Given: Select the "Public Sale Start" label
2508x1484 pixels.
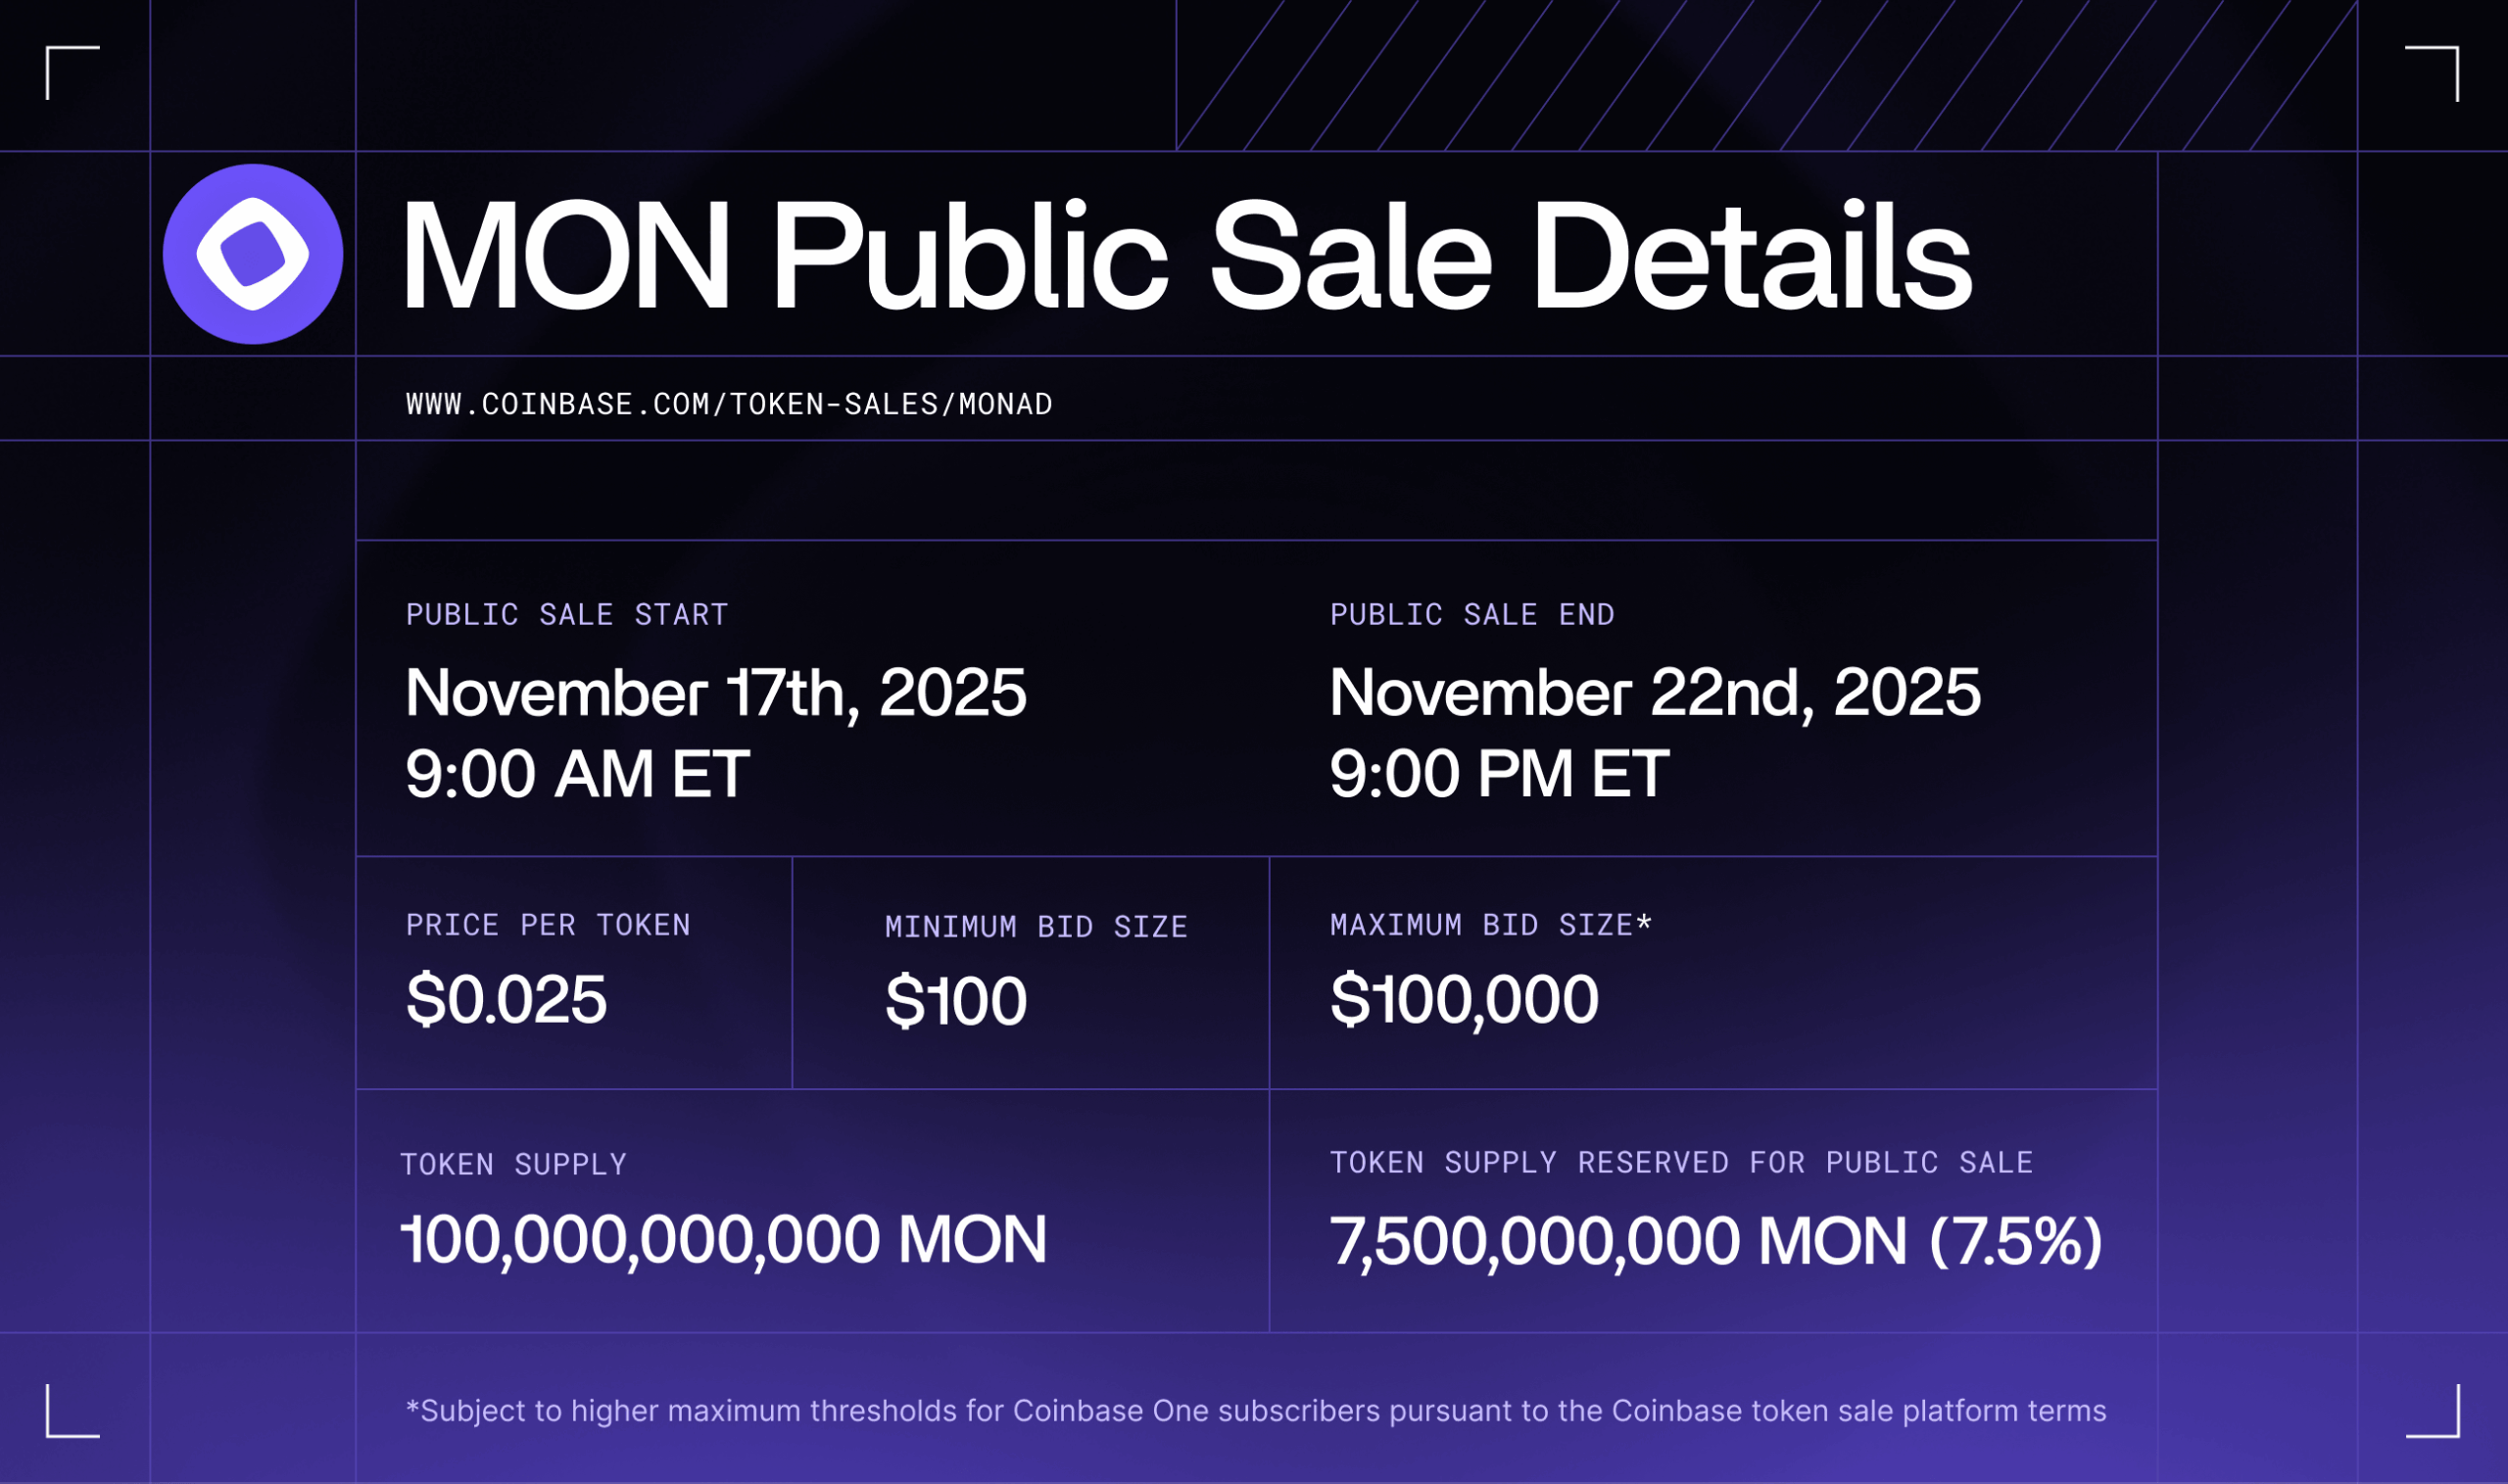Looking at the screenshot, I should point(567,614).
